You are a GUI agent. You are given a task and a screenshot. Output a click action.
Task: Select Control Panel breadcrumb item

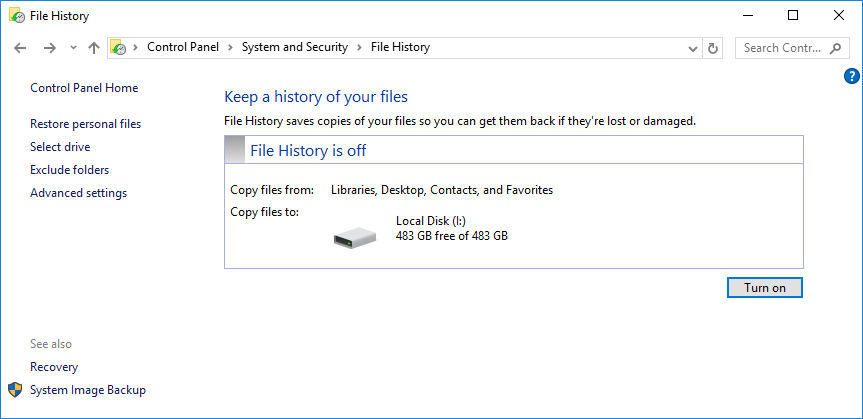[183, 47]
